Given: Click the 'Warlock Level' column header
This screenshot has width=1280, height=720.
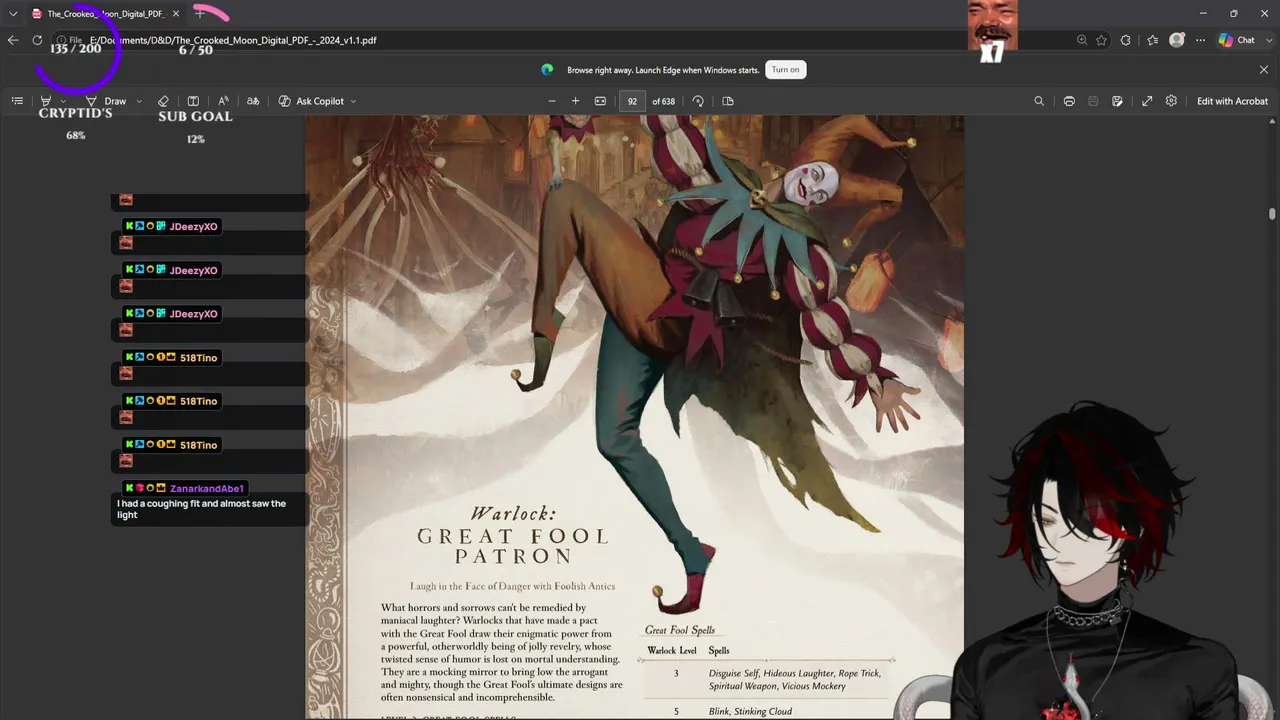Looking at the screenshot, I should 672,651.
